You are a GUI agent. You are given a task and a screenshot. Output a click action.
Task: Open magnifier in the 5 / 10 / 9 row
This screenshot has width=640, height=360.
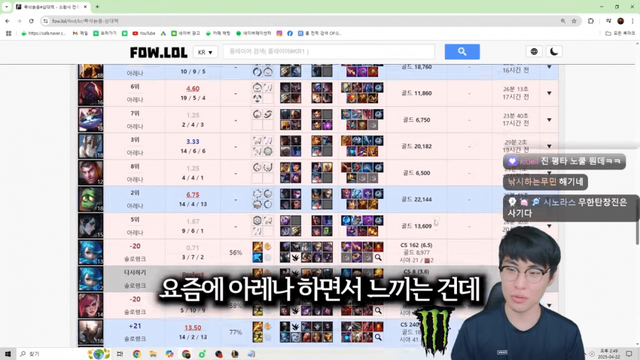pyautogui.click(x=378, y=311)
